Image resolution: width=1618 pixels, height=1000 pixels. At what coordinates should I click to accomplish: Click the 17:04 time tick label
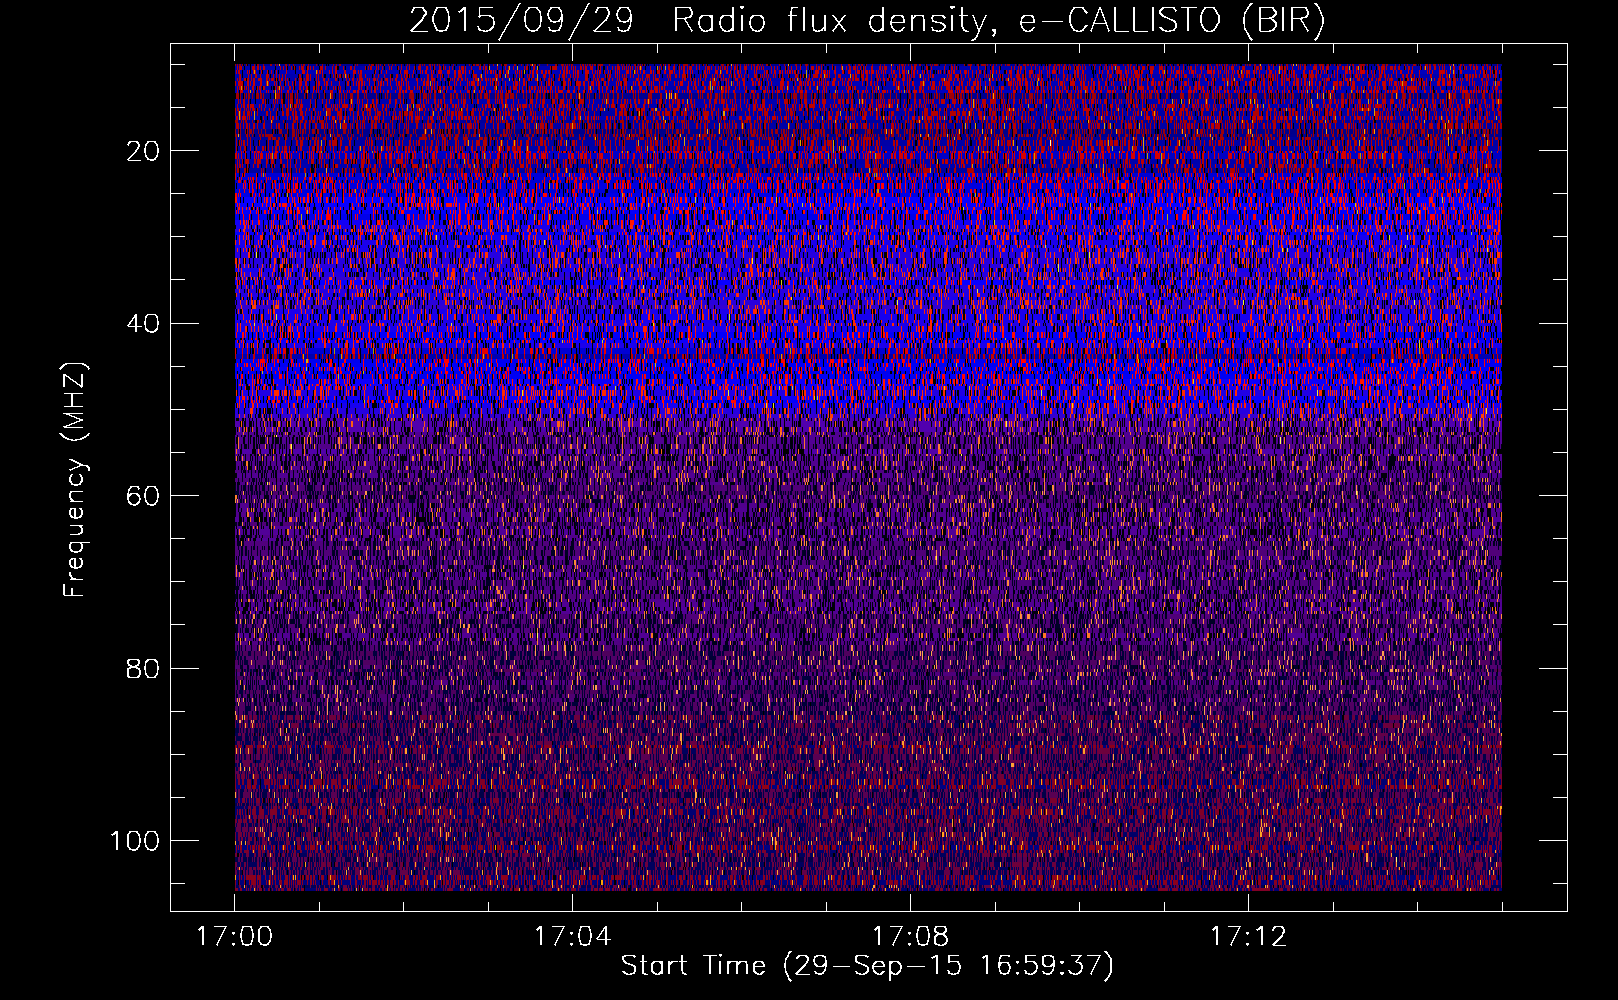[572, 937]
